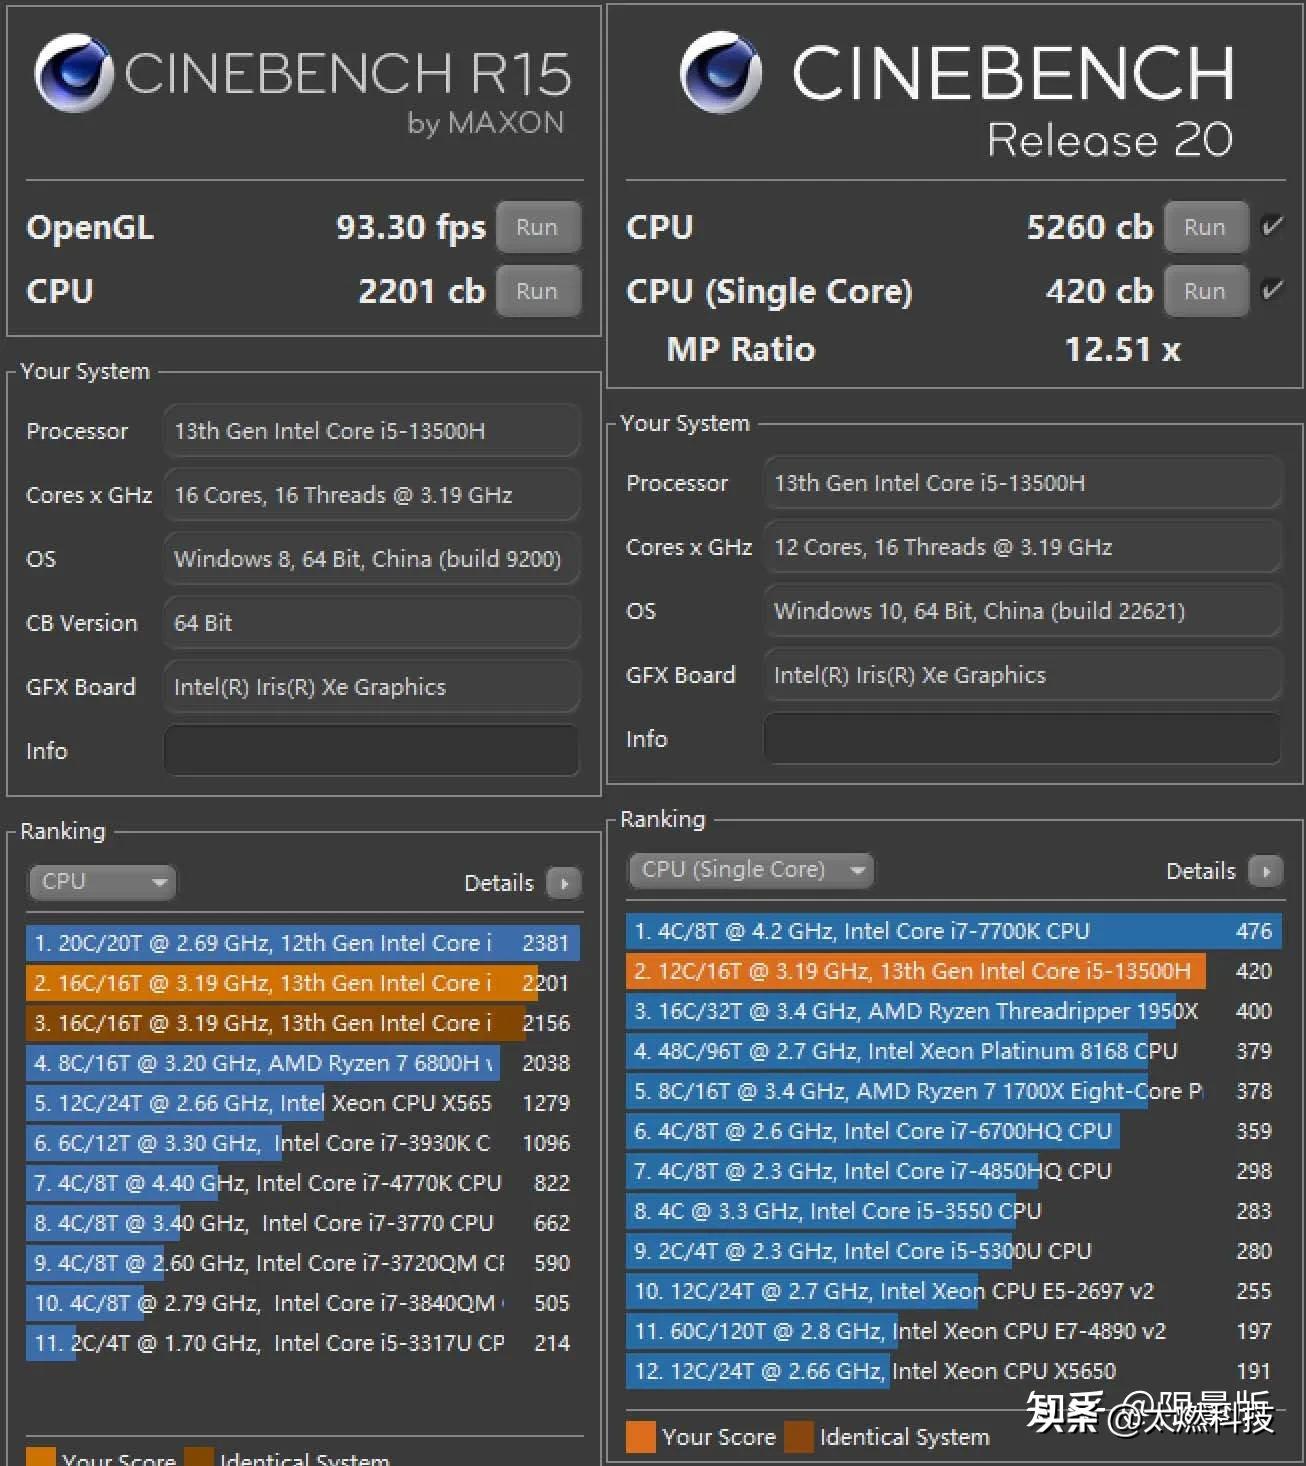Expand ranking Details arrow in Cinebench R15

[x=565, y=883]
